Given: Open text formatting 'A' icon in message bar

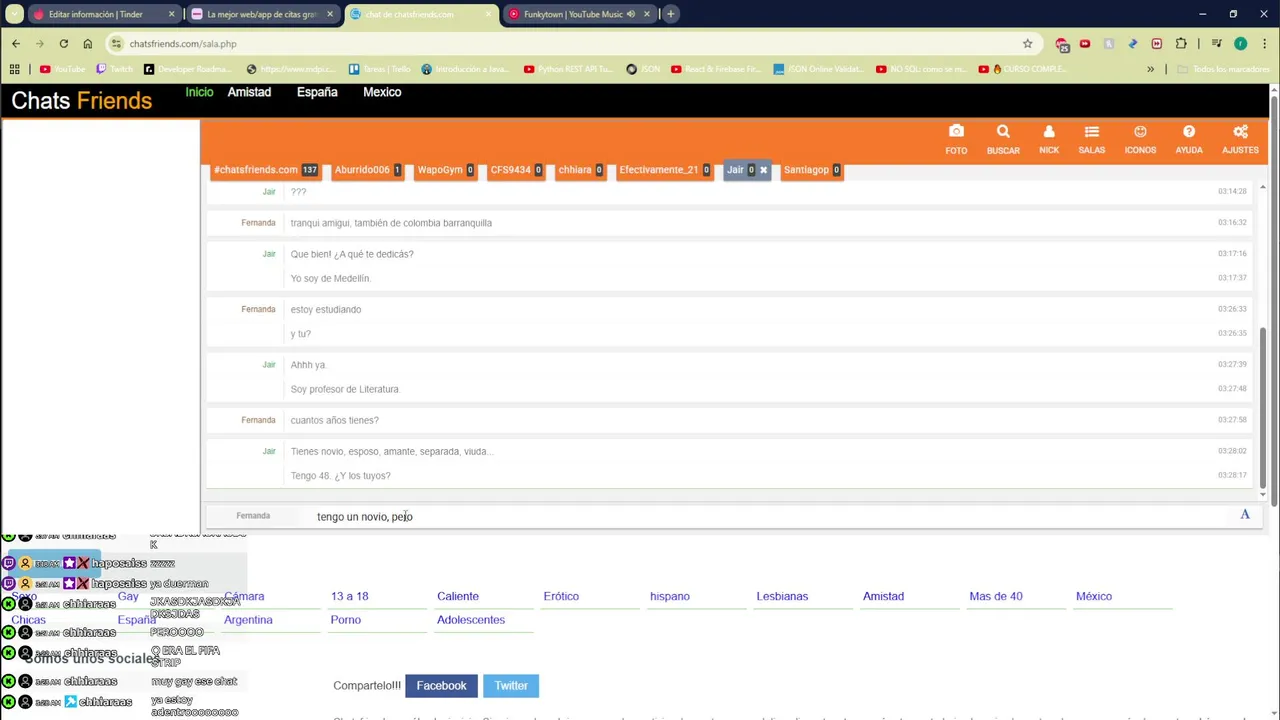Looking at the screenshot, I should pos(1245,515).
